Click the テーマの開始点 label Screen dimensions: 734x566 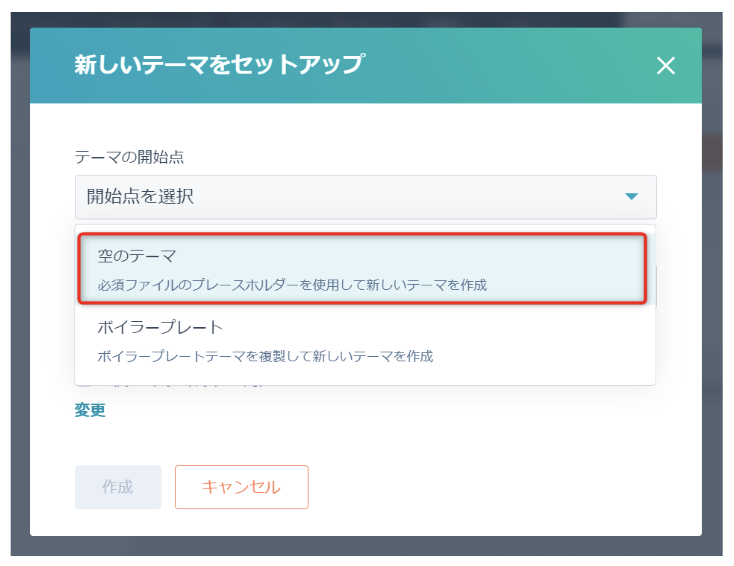click(x=129, y=157)
